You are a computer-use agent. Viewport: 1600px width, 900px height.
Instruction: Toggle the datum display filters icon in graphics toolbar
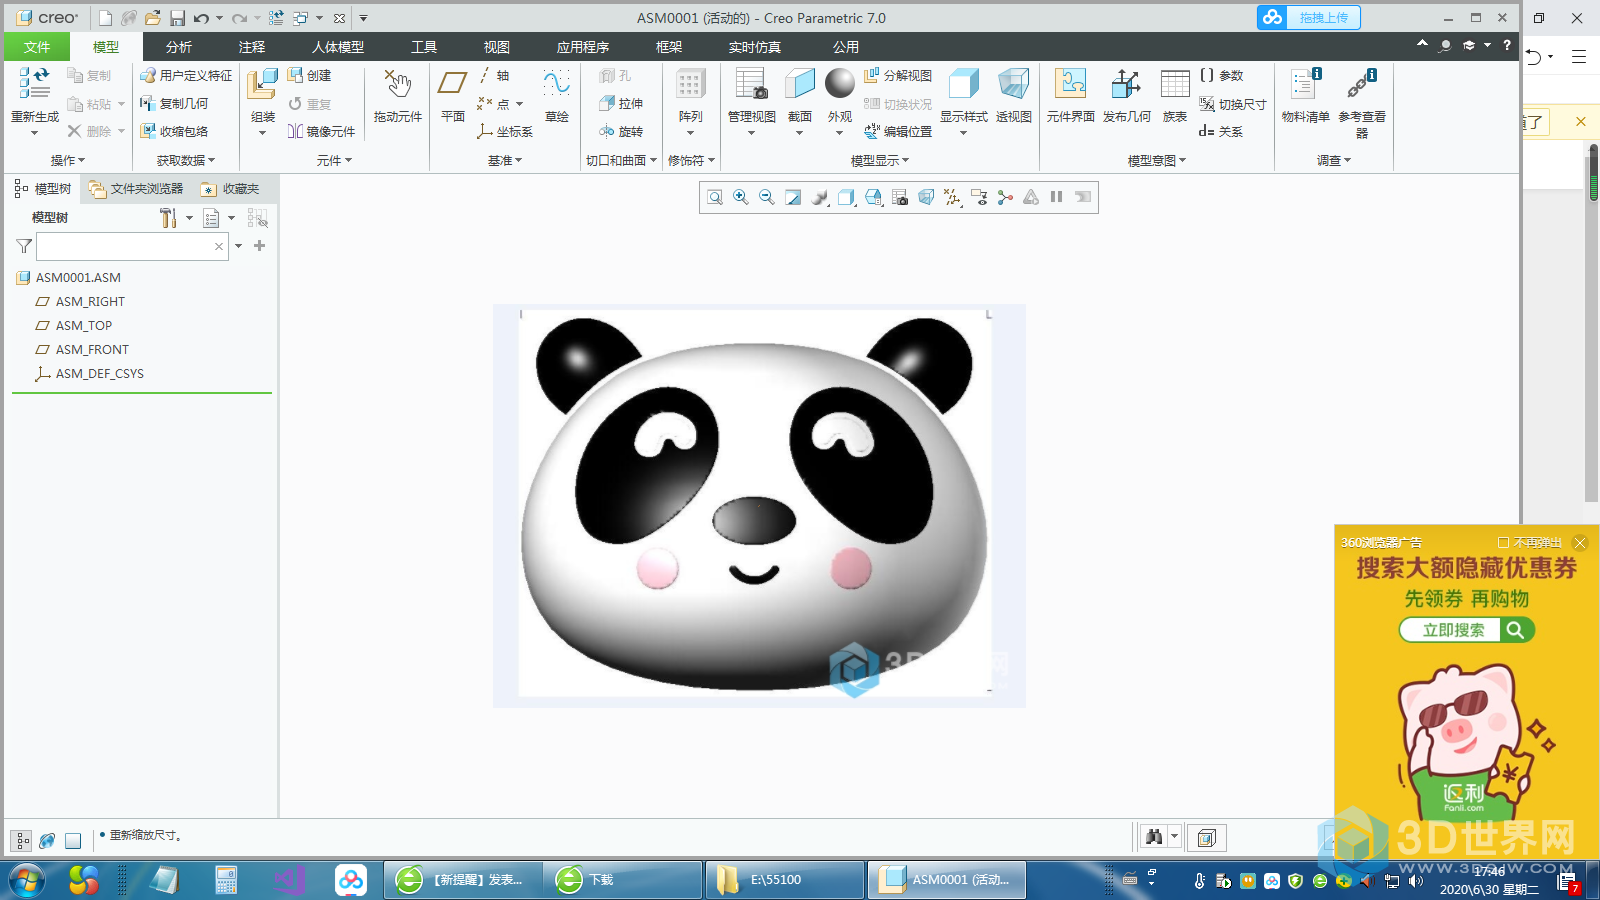point(953,197)
